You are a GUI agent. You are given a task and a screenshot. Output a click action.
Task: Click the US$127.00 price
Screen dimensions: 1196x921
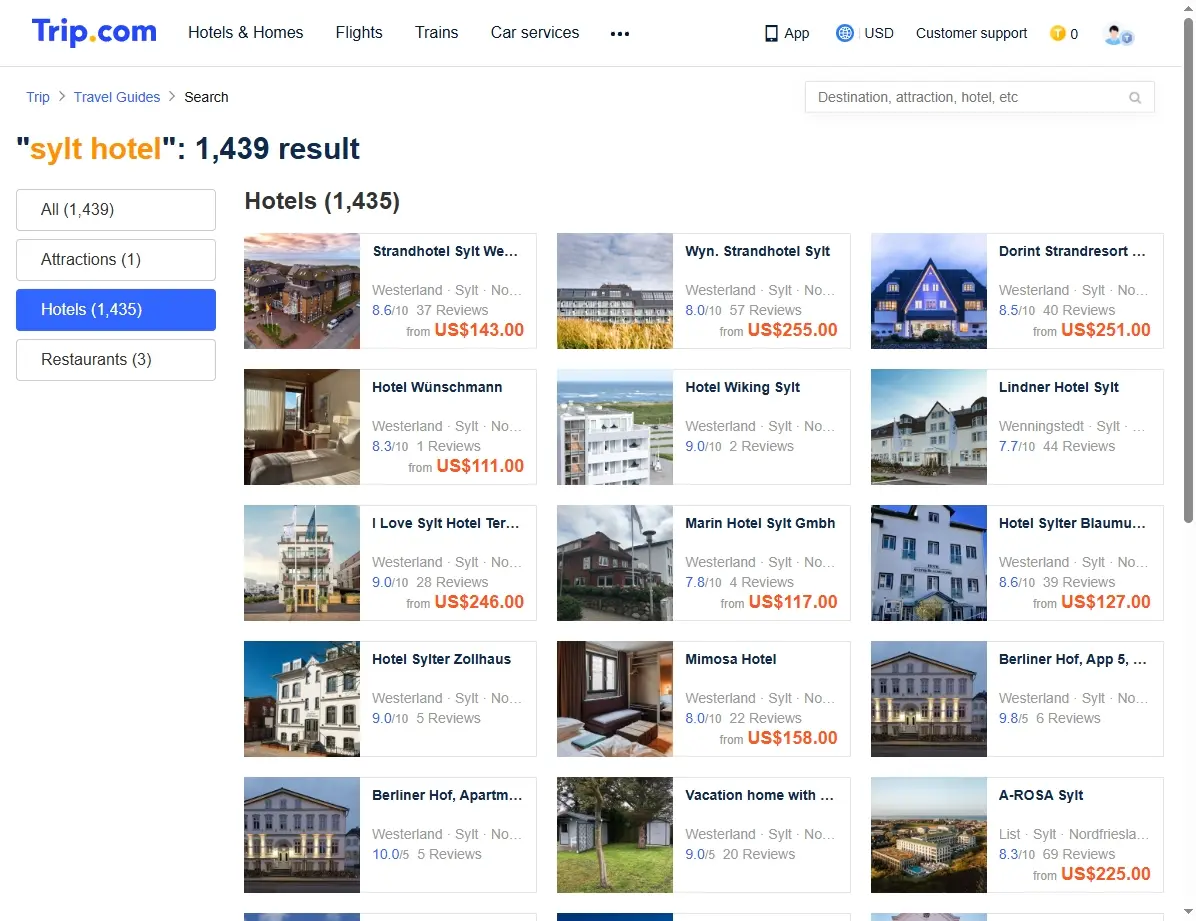click(x=1106, y=602)
